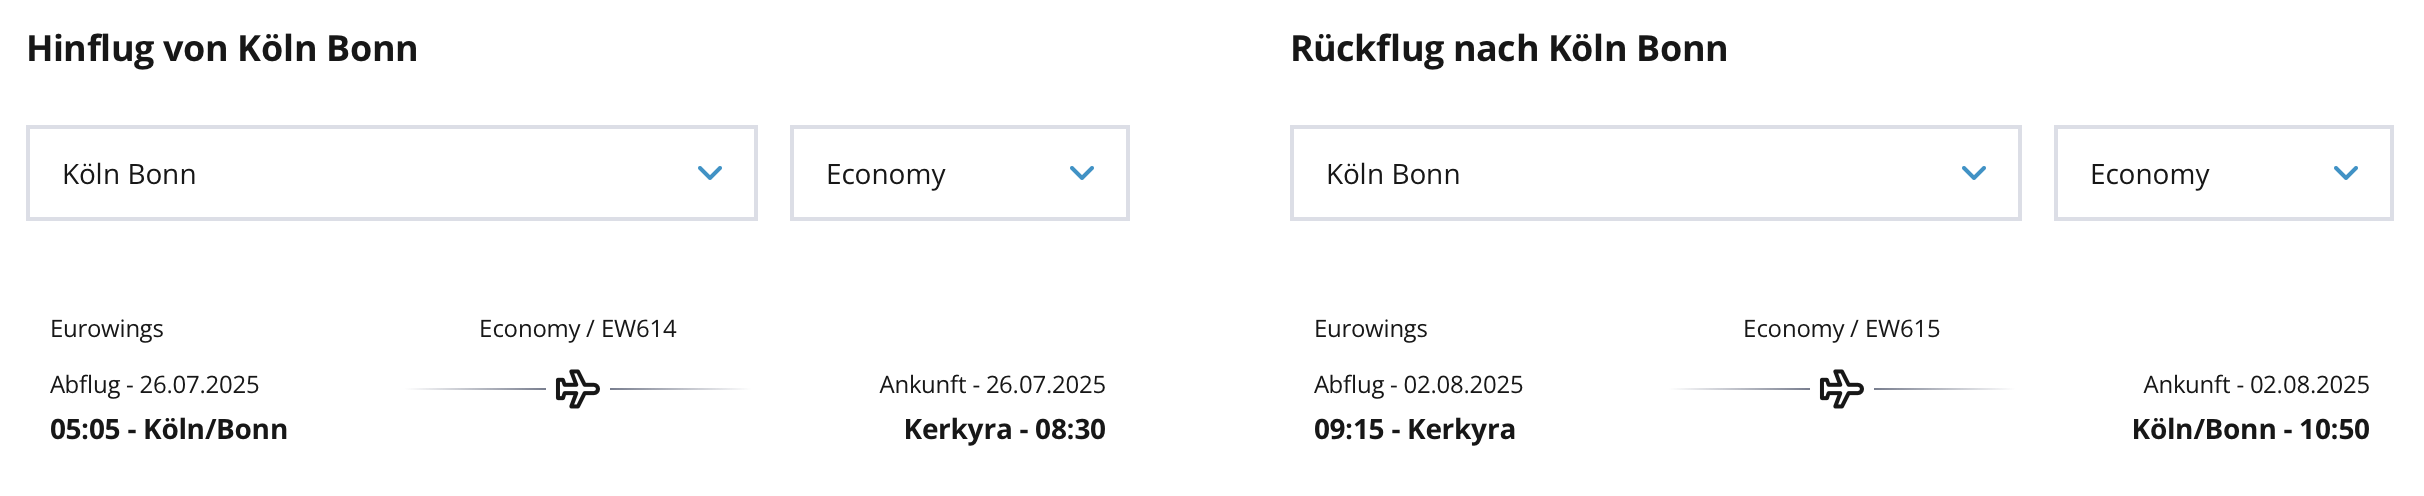Click chevron arrow in return airport selector
The width and height of the screenshot is (2424, 496).
(1974, 173)
